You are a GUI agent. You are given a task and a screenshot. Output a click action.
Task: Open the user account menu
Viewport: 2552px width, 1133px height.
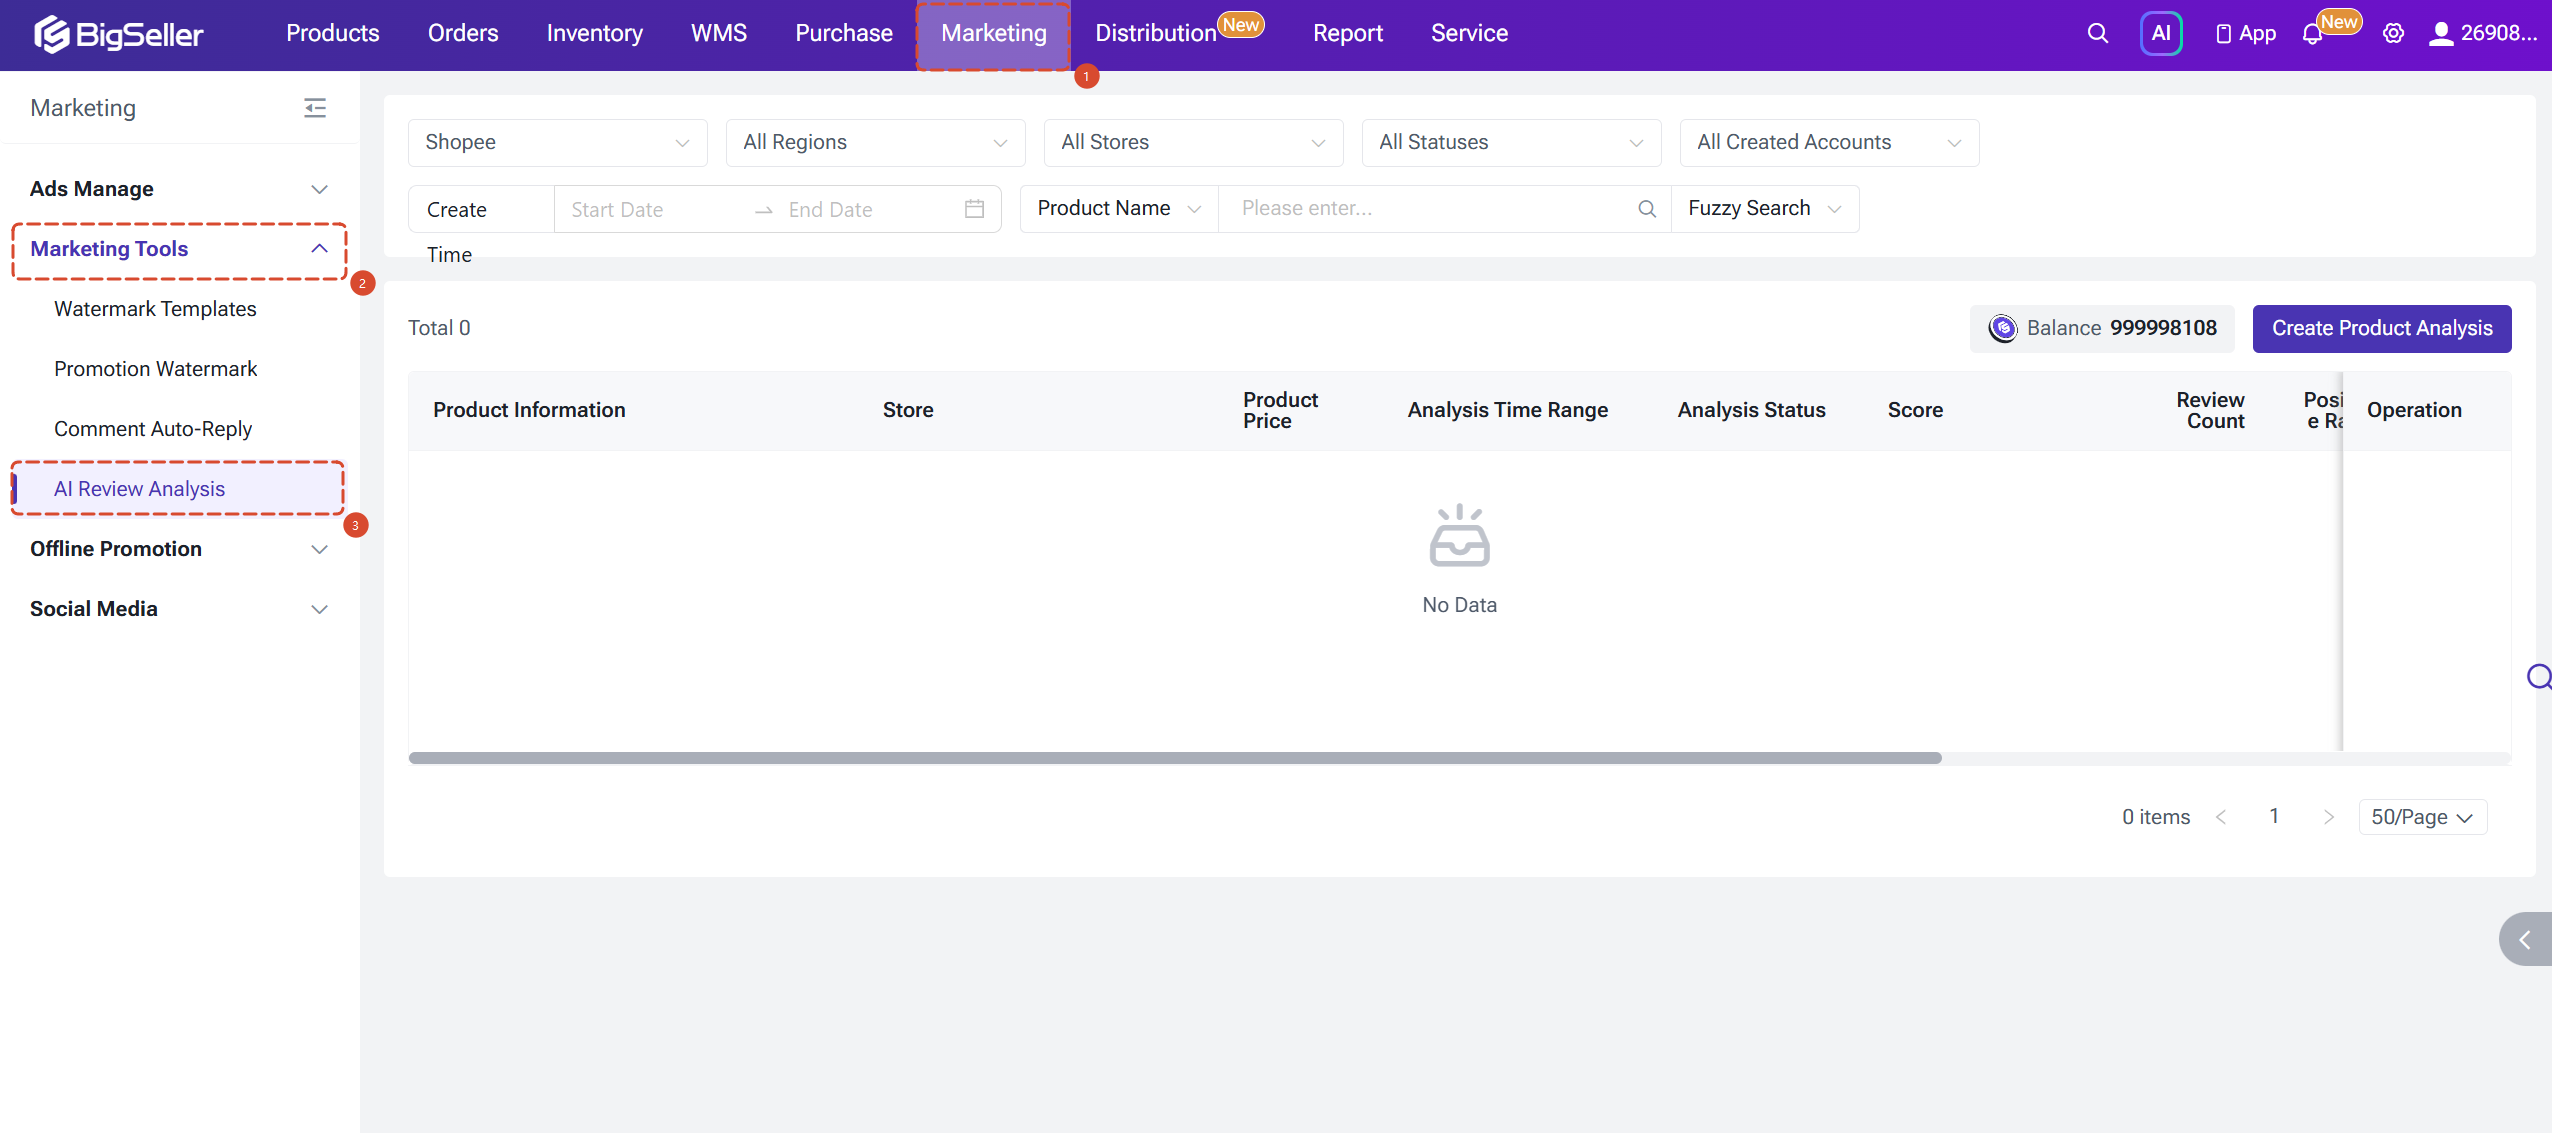click(2483, 33)
